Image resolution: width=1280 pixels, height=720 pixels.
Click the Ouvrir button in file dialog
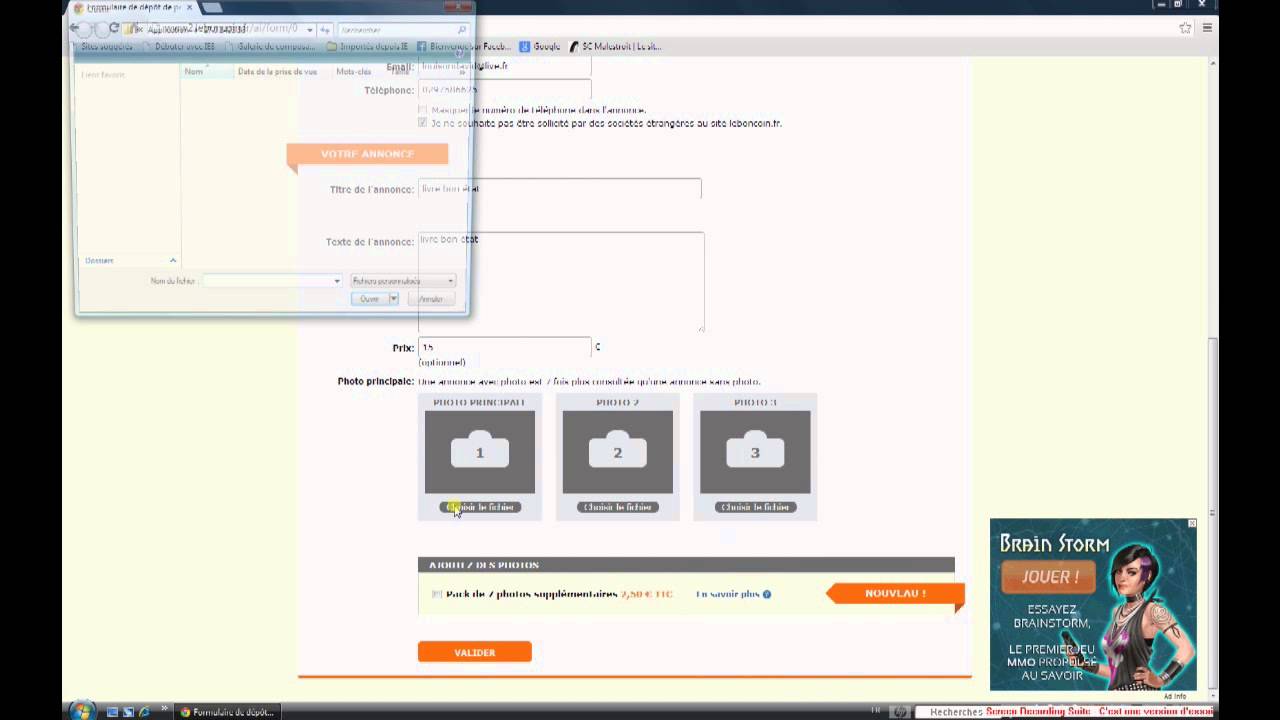(x=370, y=299)
